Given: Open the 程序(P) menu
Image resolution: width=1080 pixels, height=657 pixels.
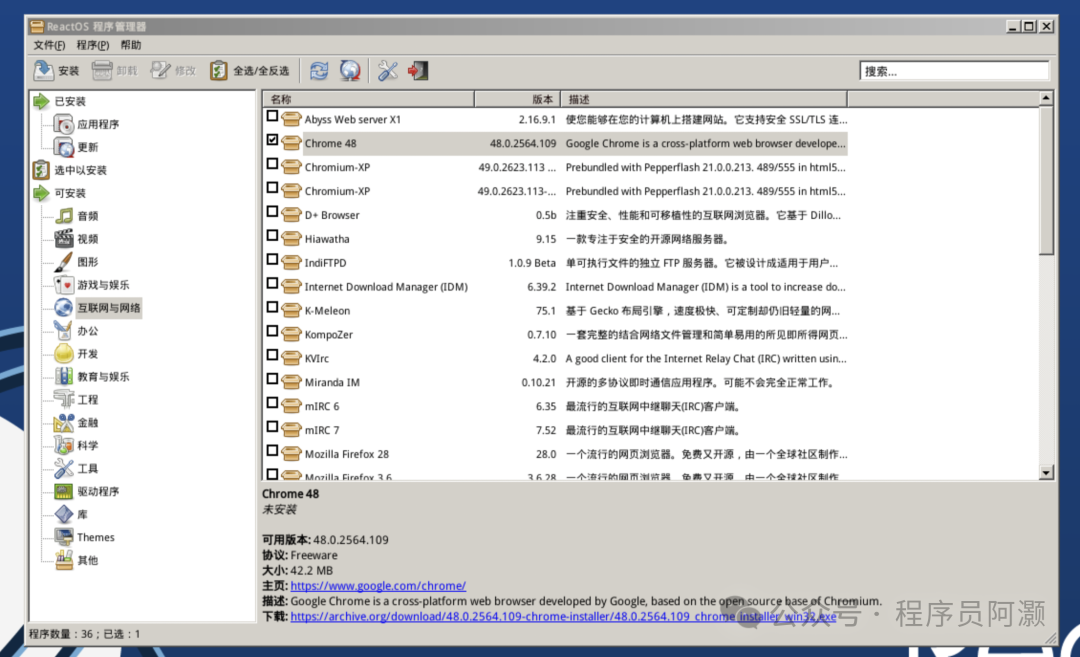Looking at the screenshot, I should [92, 45].
